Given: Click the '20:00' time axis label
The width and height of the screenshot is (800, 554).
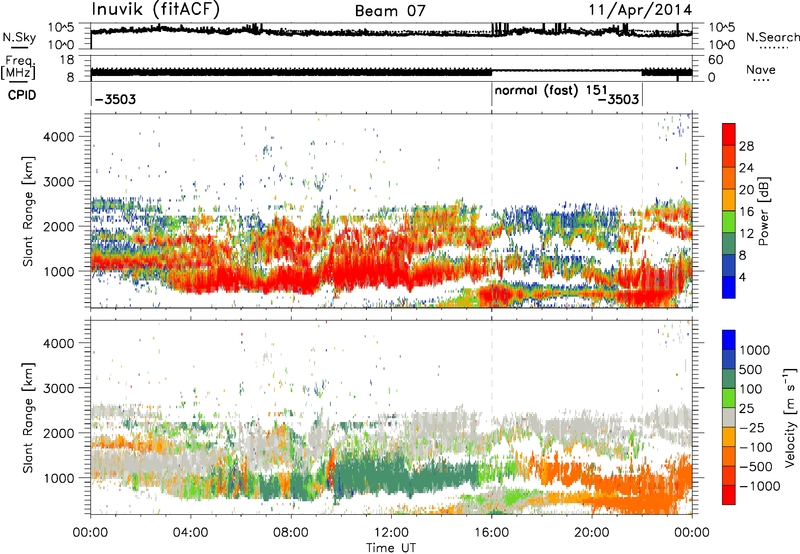Looking at the screenshot, I should (592, 533).
